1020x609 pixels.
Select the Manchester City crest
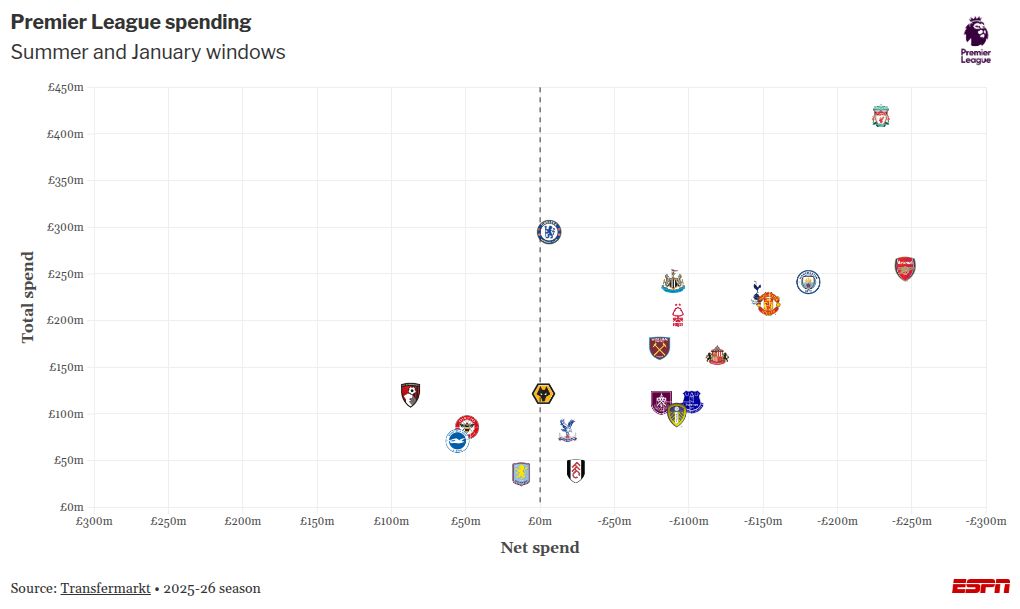(808, 282)
